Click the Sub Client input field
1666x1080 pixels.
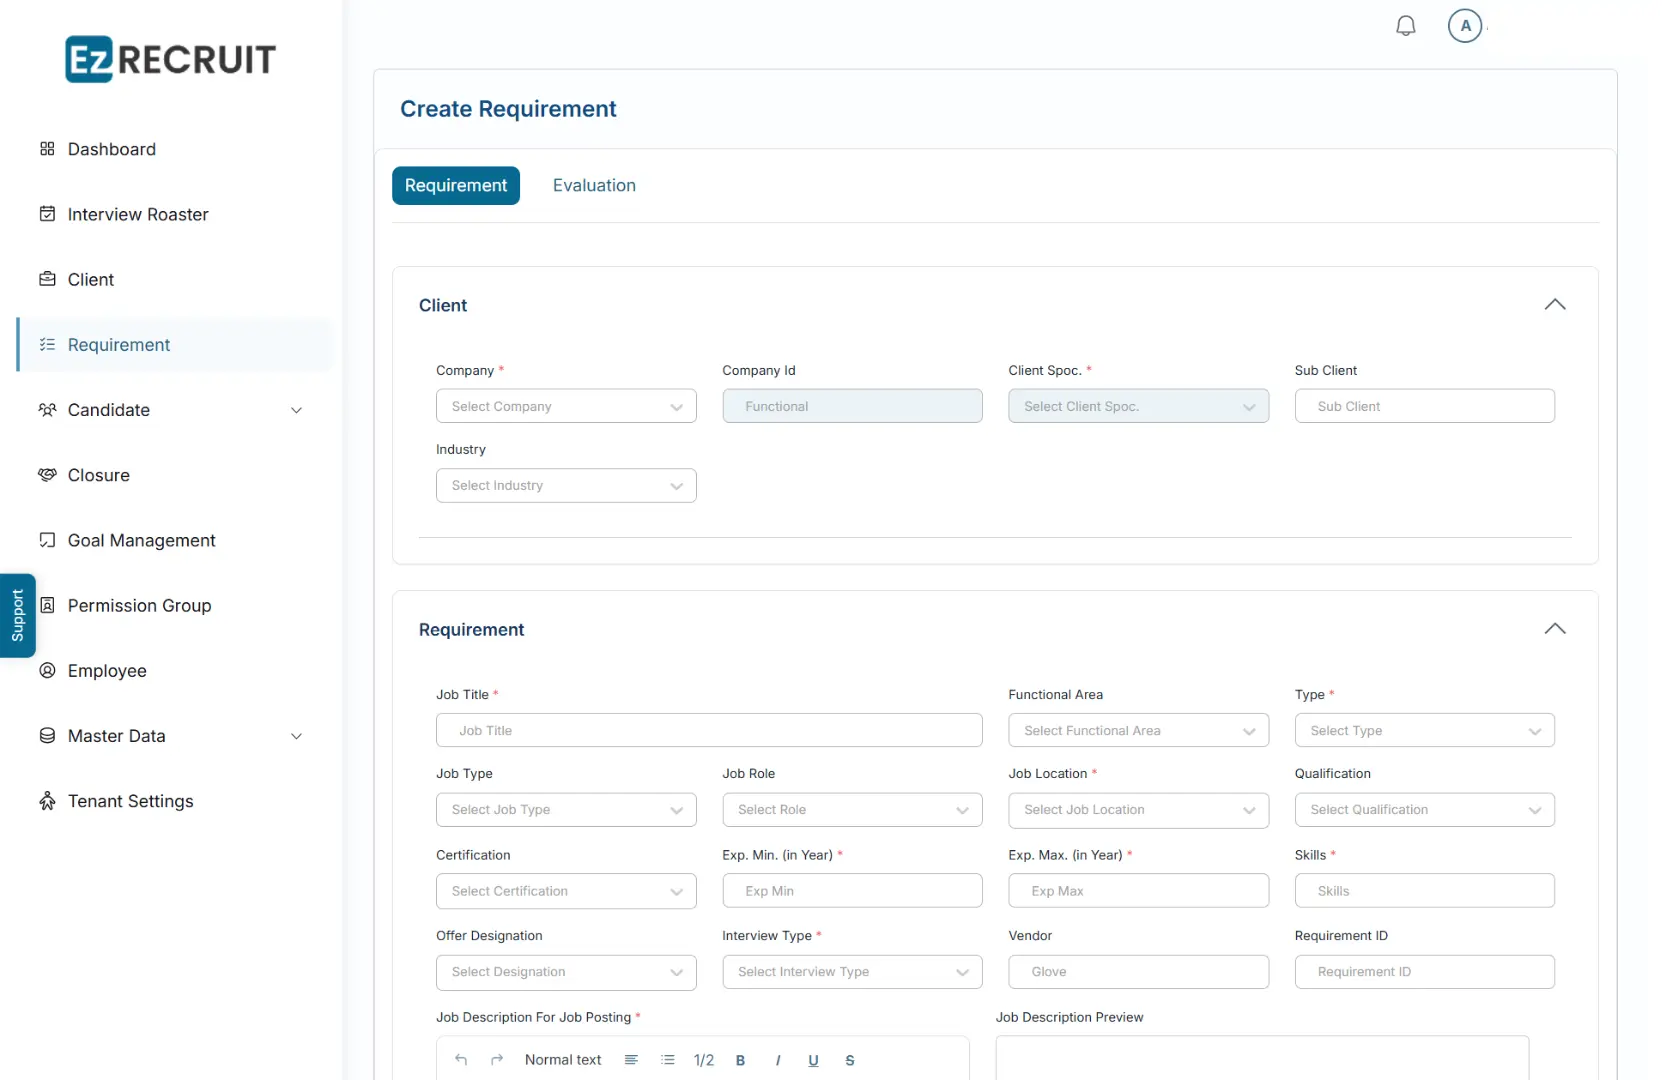click(1425, 406)
